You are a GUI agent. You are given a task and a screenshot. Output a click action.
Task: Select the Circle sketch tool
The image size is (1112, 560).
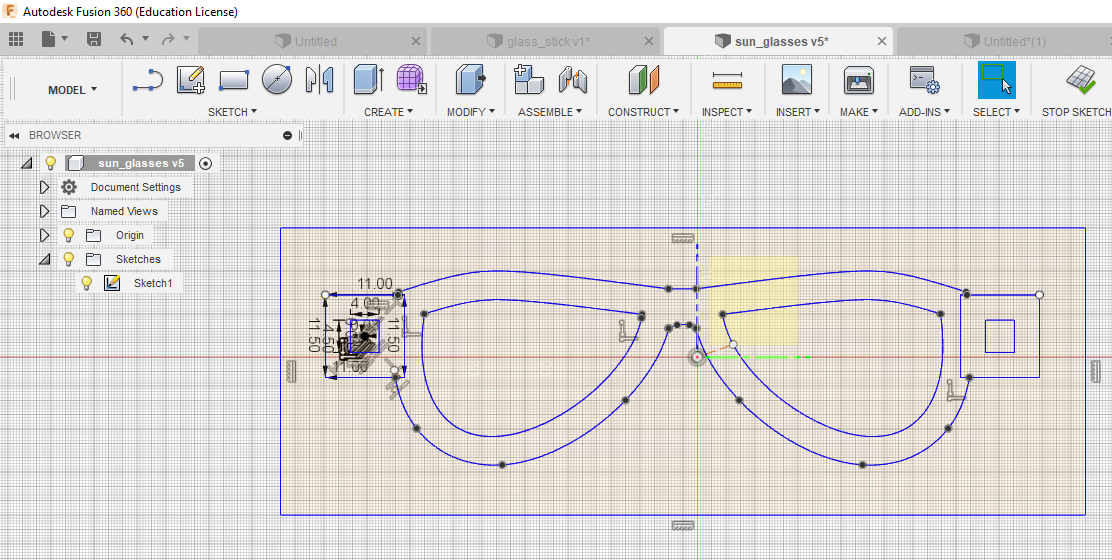277,79
